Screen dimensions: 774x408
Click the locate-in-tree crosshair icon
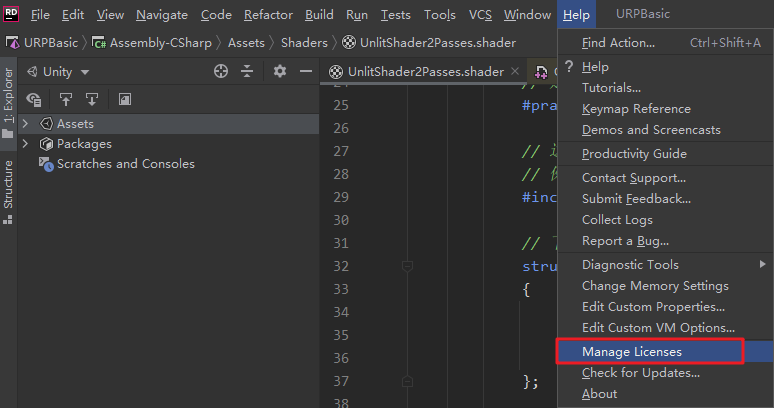(221, 72)
